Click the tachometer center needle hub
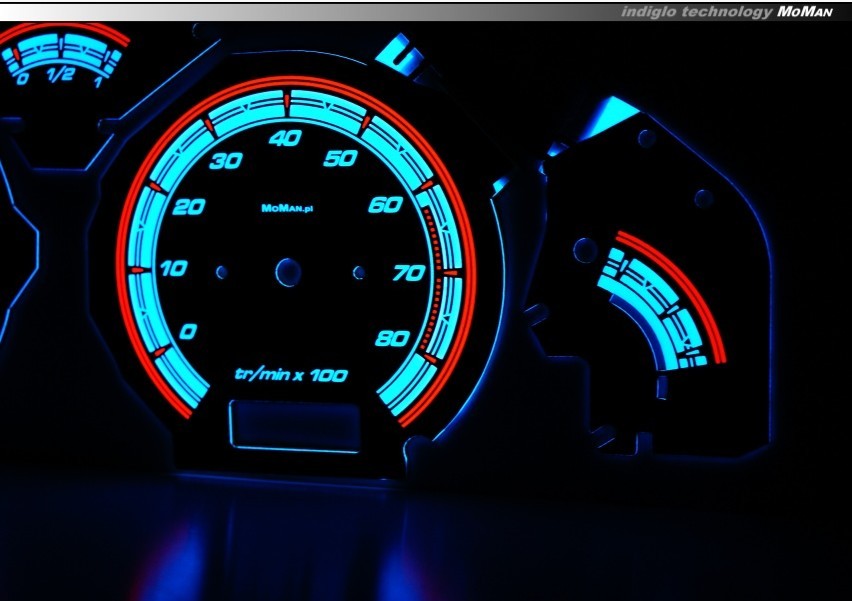Viewport: 852px width, 601px height. 288,272
